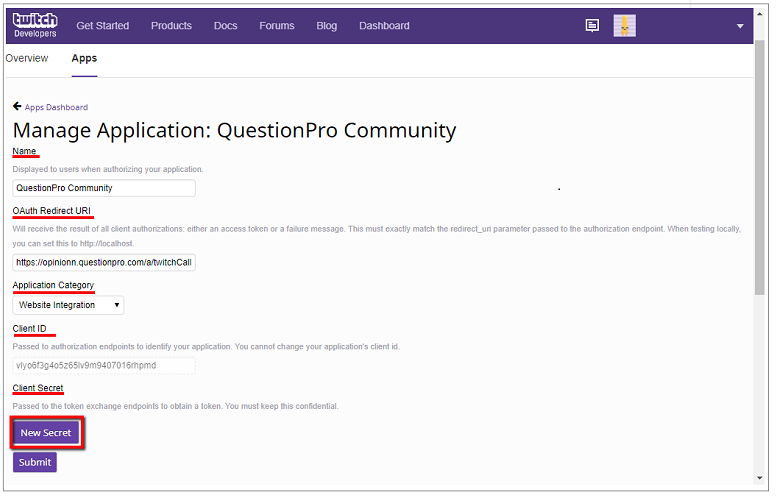Open Products in the top navigation
Viewport: 779px width, 496px height.
tap(171, 26)
